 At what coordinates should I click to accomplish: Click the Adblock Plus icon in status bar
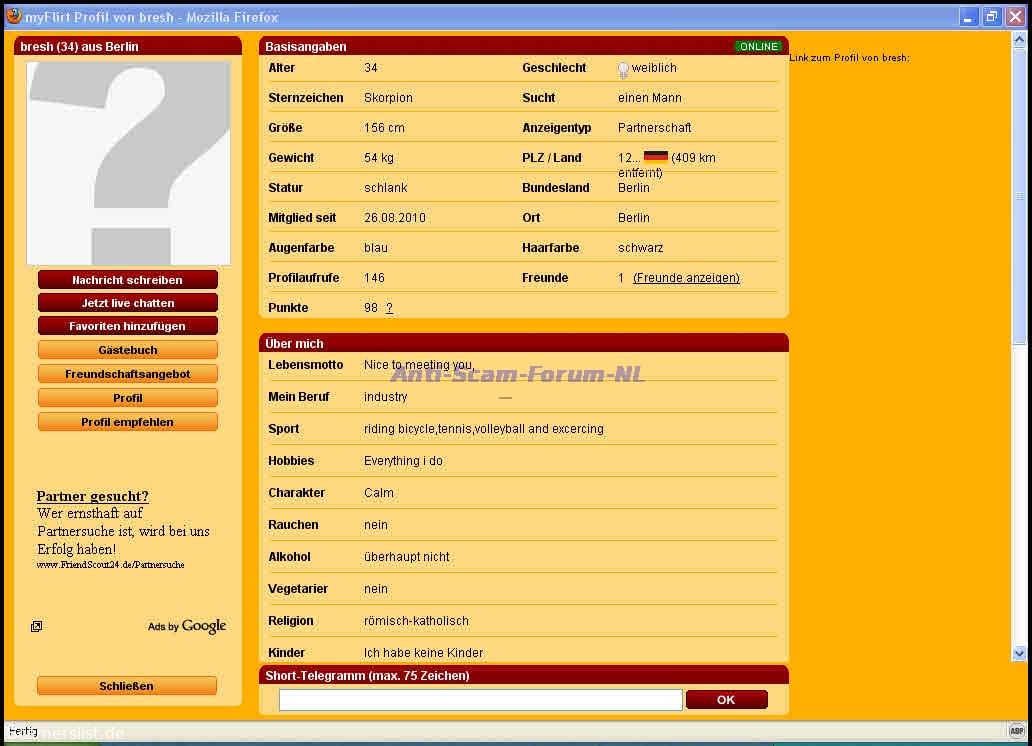[1016, 731]
